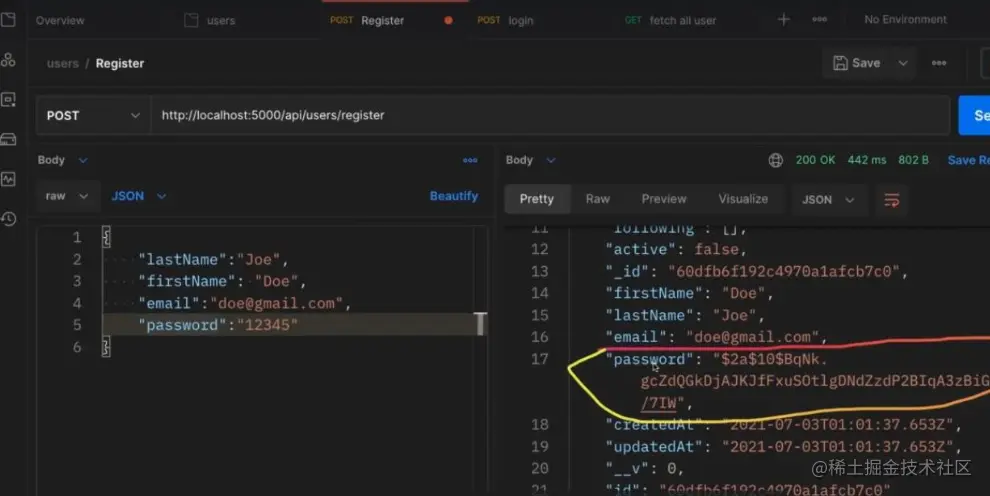The image size is (990, 496).
Task: Expand the request Body dropdown
Action: click(x=63, y=160)
